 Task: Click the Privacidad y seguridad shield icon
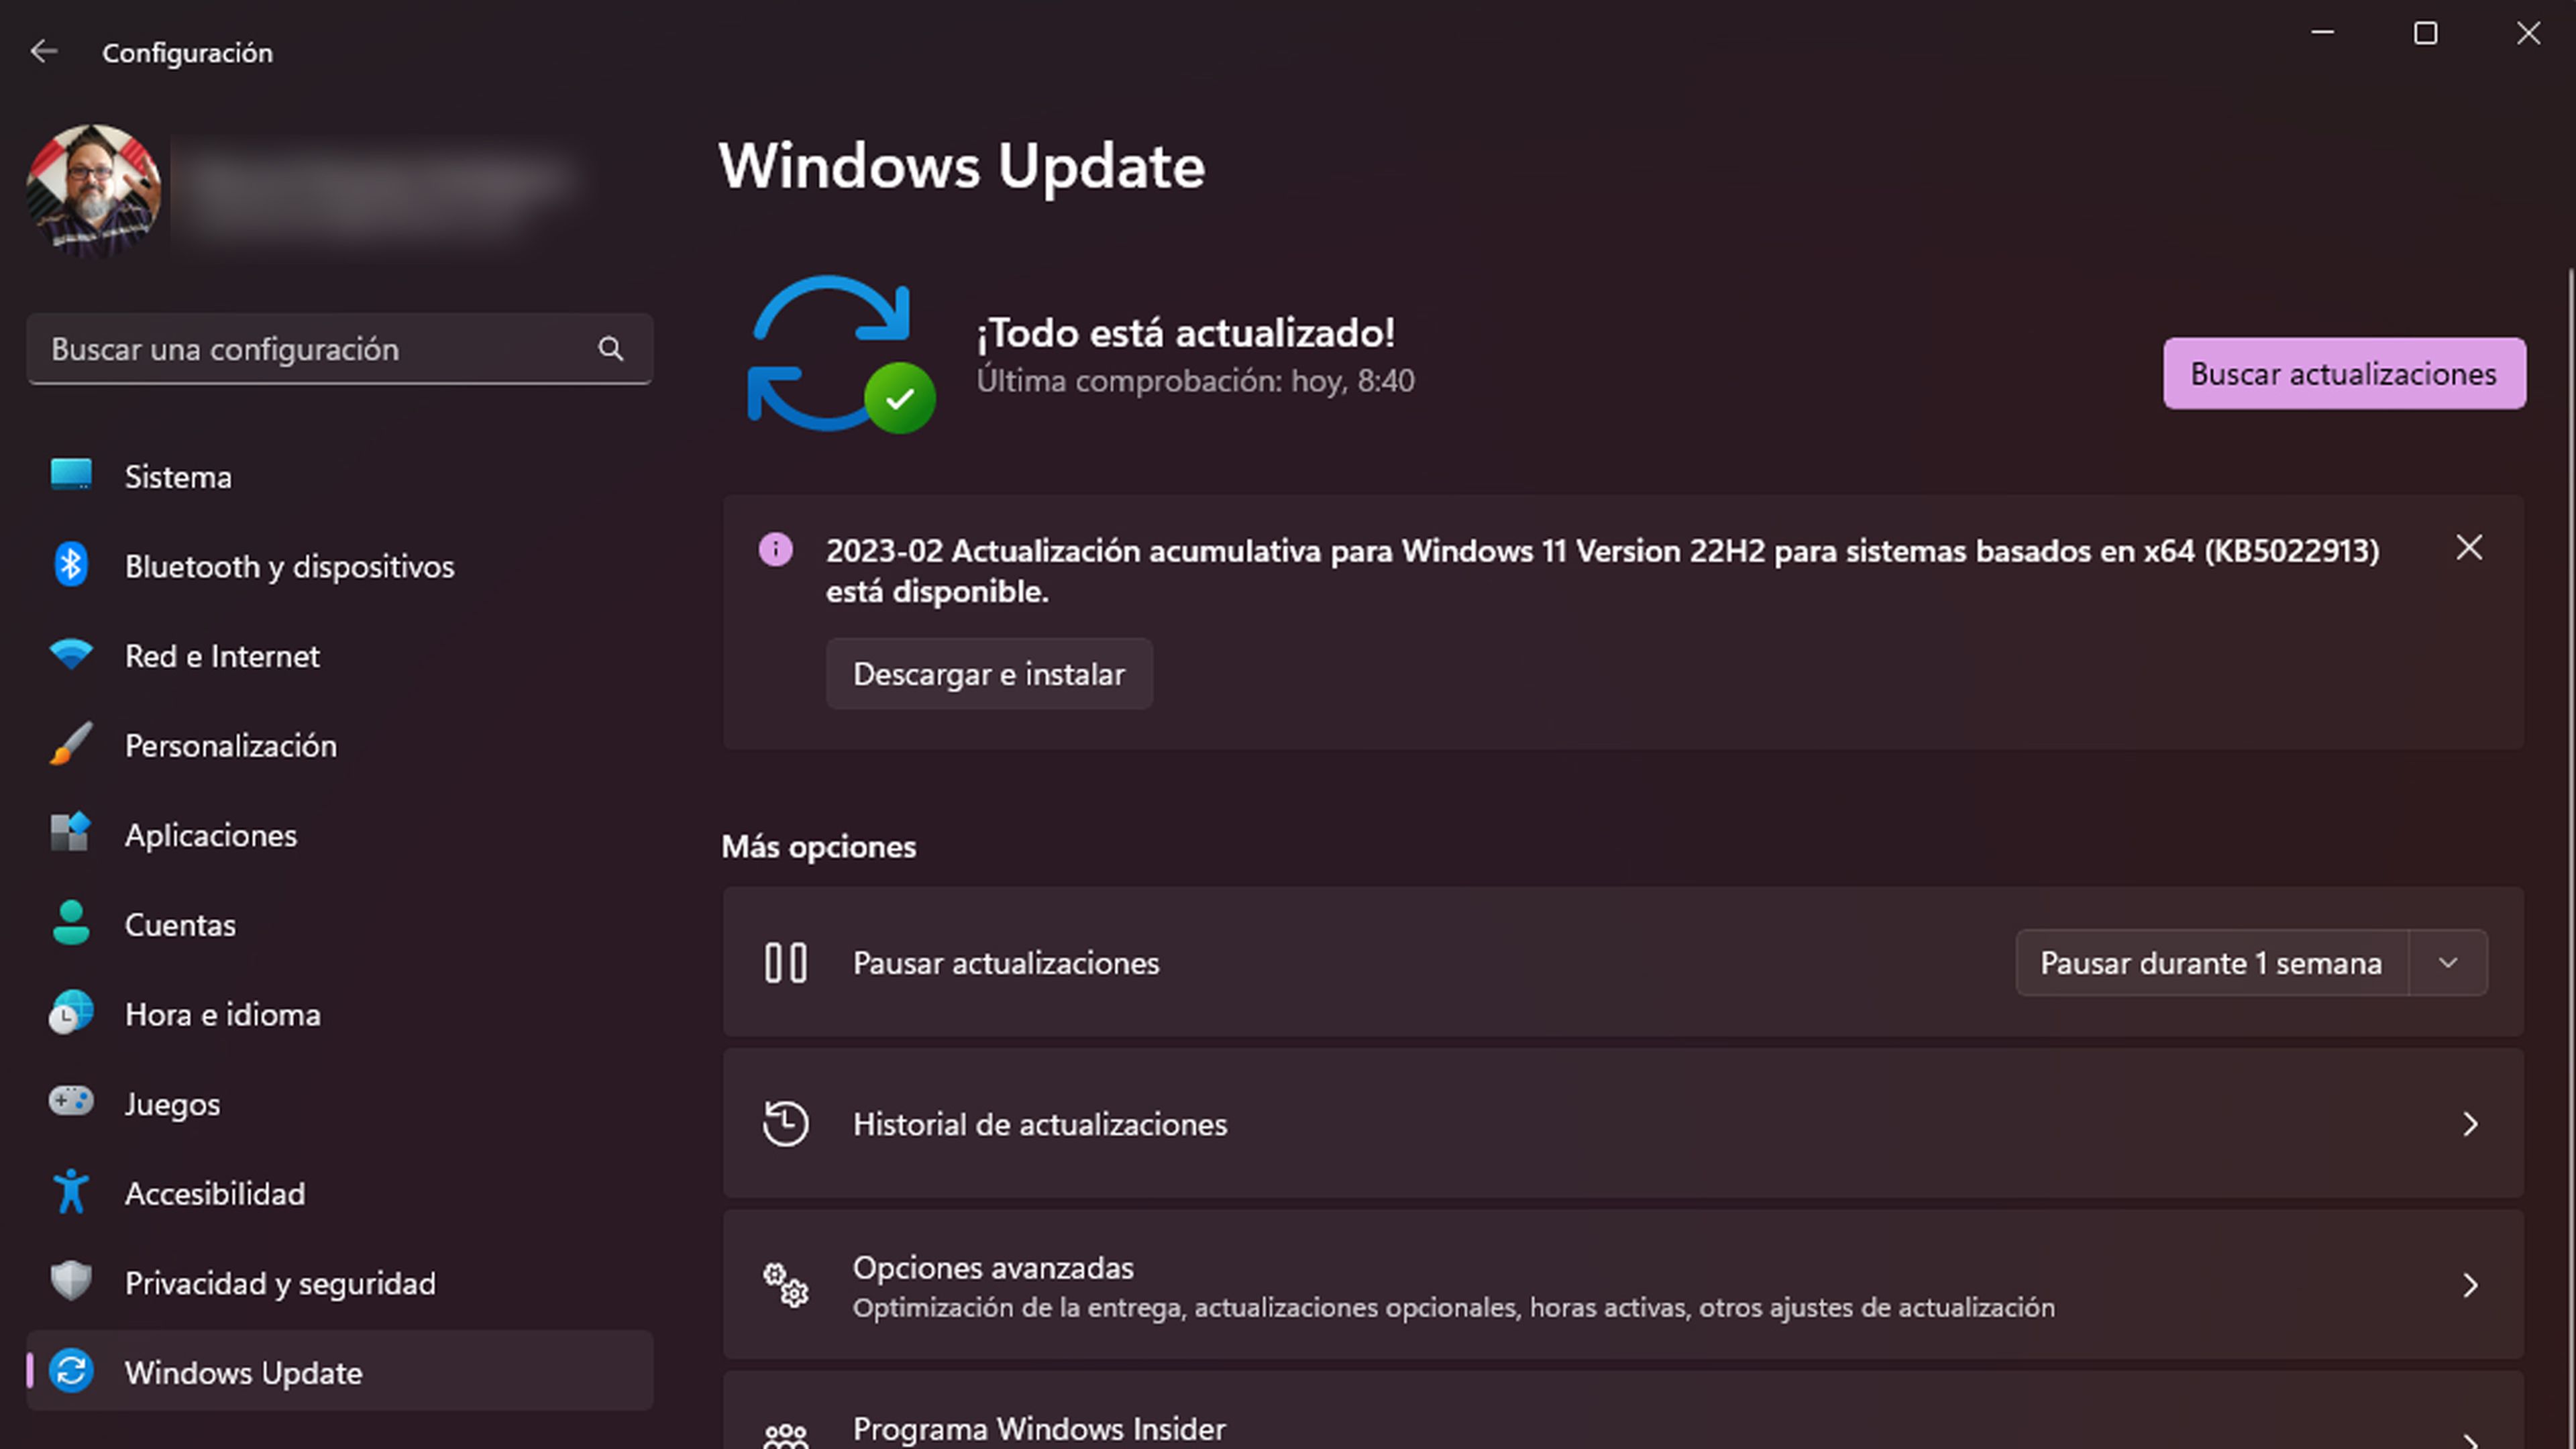pyautogui.click(x=71, y=1282)
